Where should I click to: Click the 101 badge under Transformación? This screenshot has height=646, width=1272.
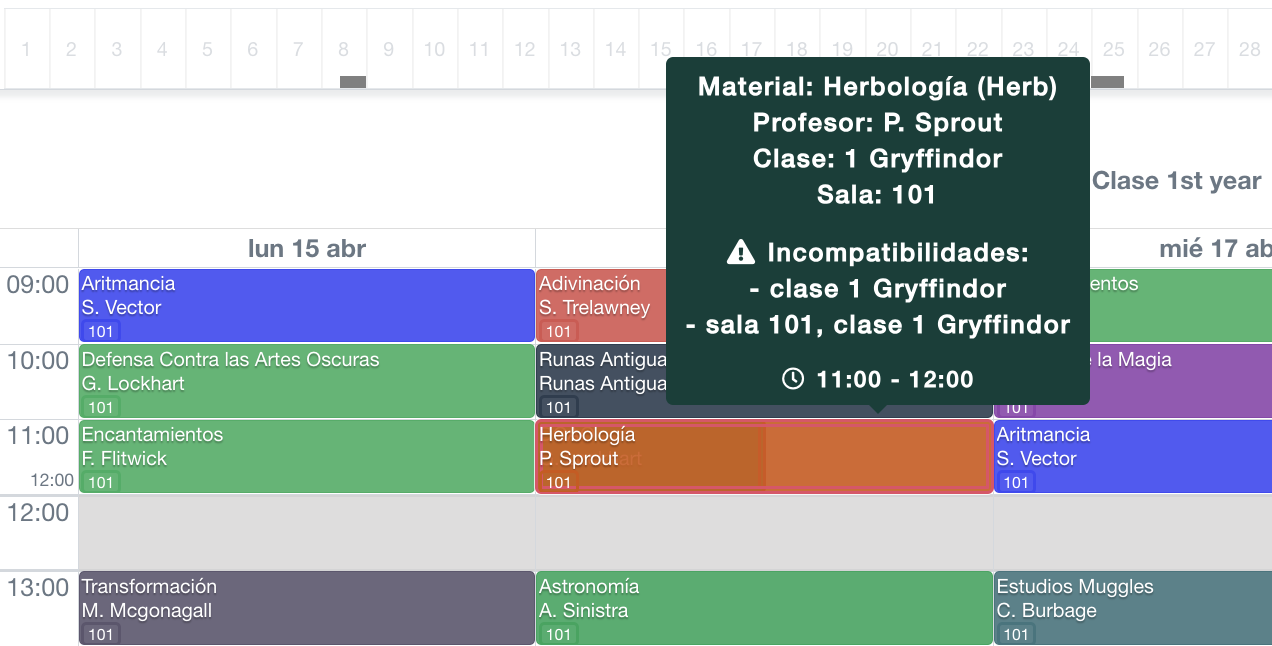click(100, 634)
